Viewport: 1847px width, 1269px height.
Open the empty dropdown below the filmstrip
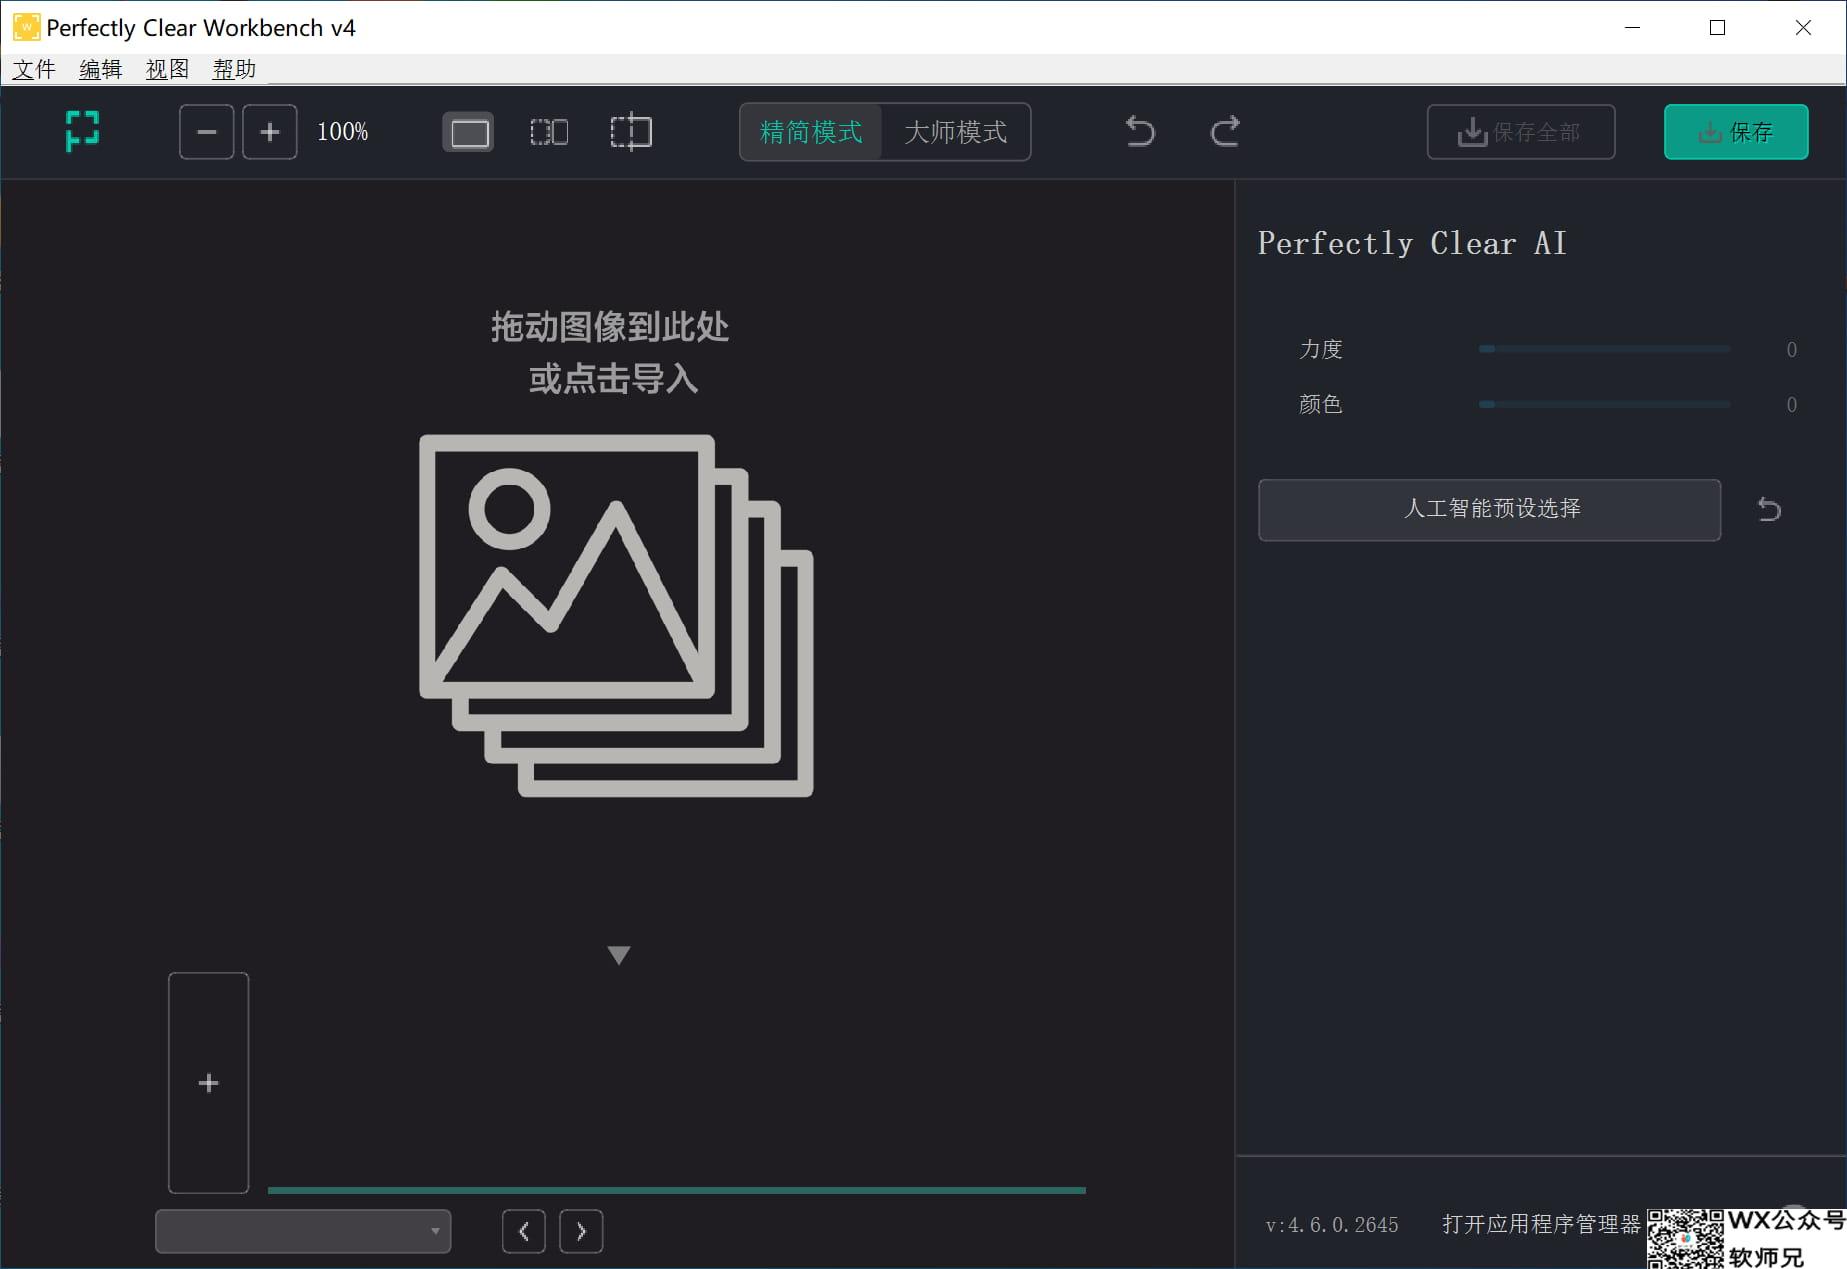coord(303,1231)
